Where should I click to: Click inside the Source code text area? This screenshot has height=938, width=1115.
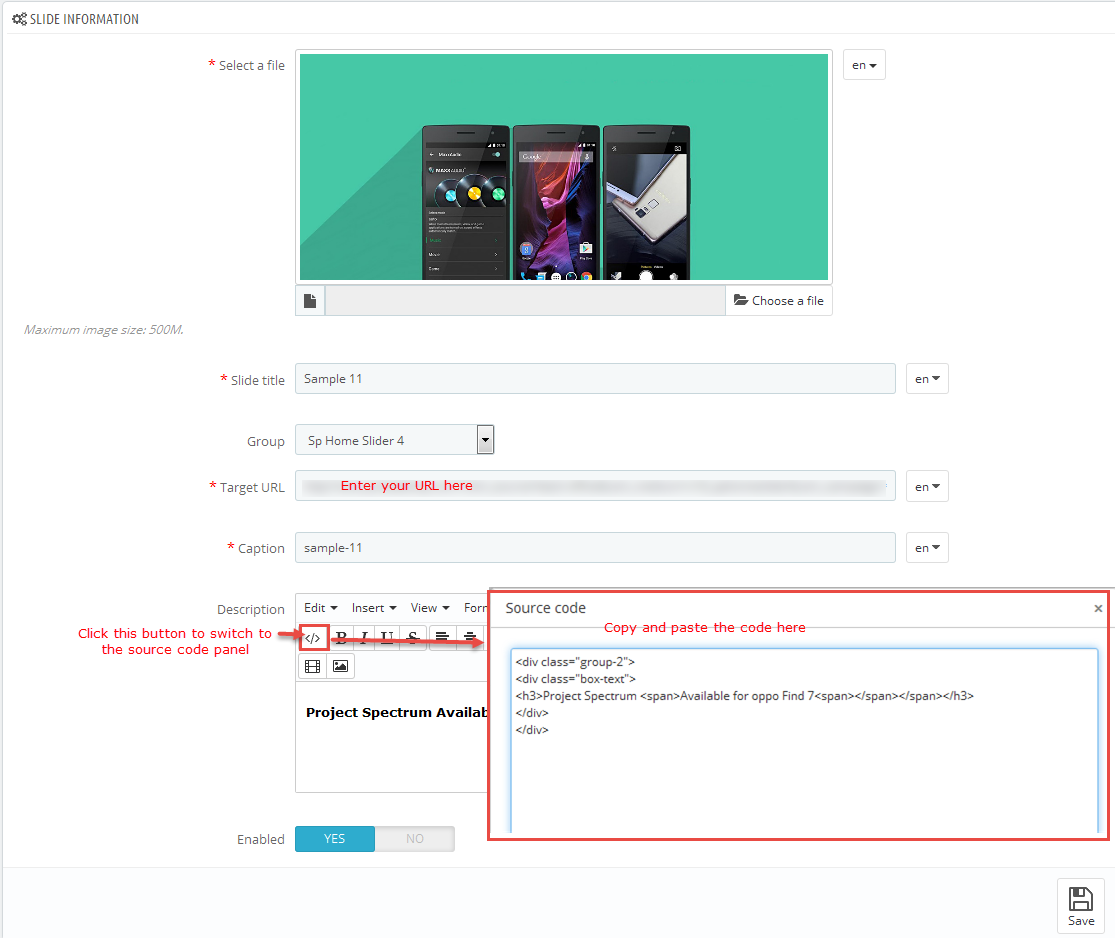[804, 740]
